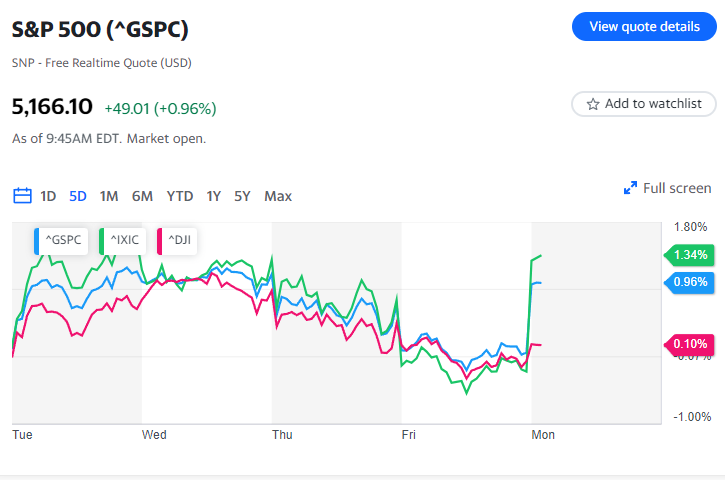Click the Full screen expand arrows icon
Screen dimensions: 725x480
point(631,188)
